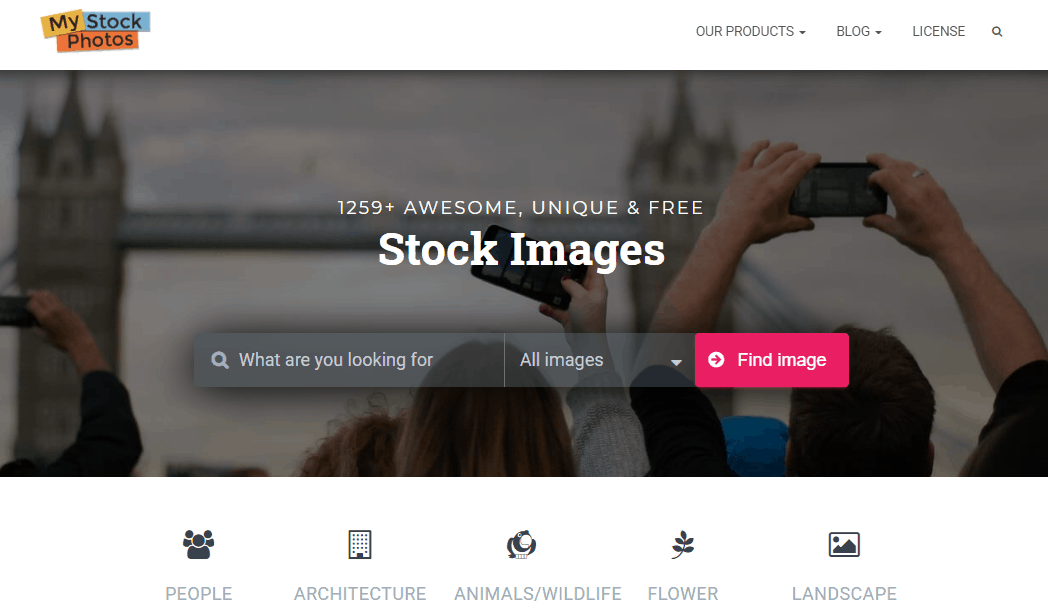1048x612 pixels.
Task: Click the magnifier icon in search box
Action: tap(220, 360)
